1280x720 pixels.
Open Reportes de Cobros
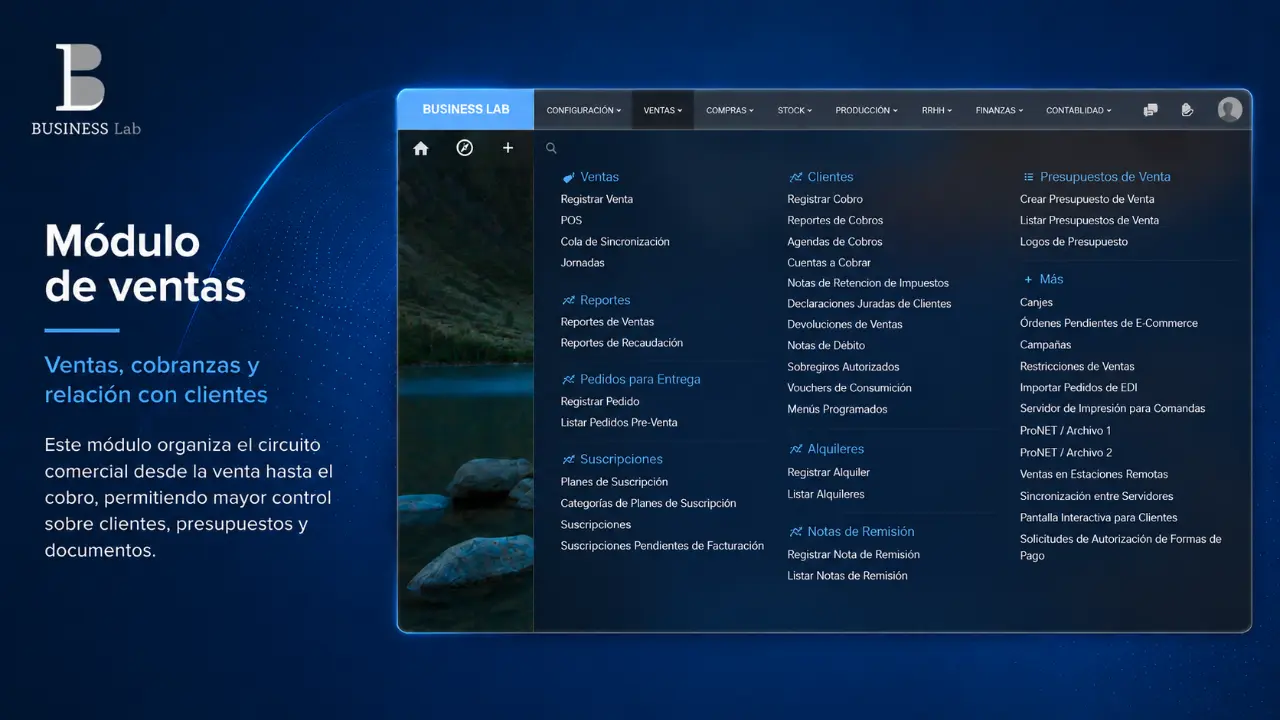pos(835,220)
